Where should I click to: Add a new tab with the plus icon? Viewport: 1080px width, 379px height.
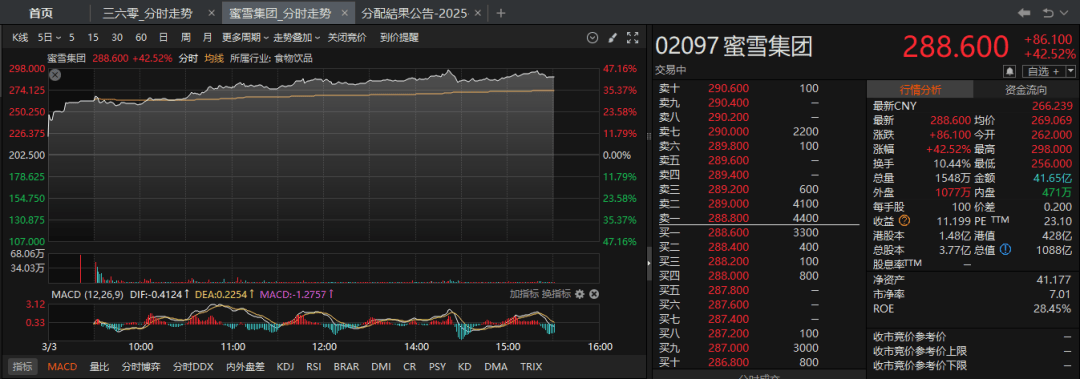coord(501,13)
